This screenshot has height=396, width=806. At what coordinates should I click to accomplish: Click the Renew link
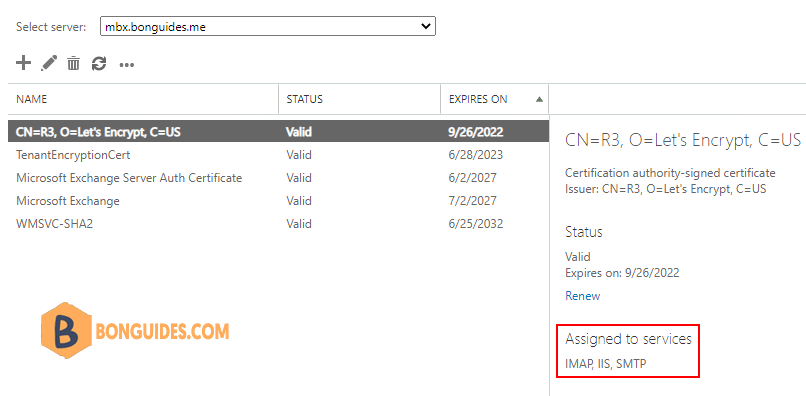click(x=582, y=296)
